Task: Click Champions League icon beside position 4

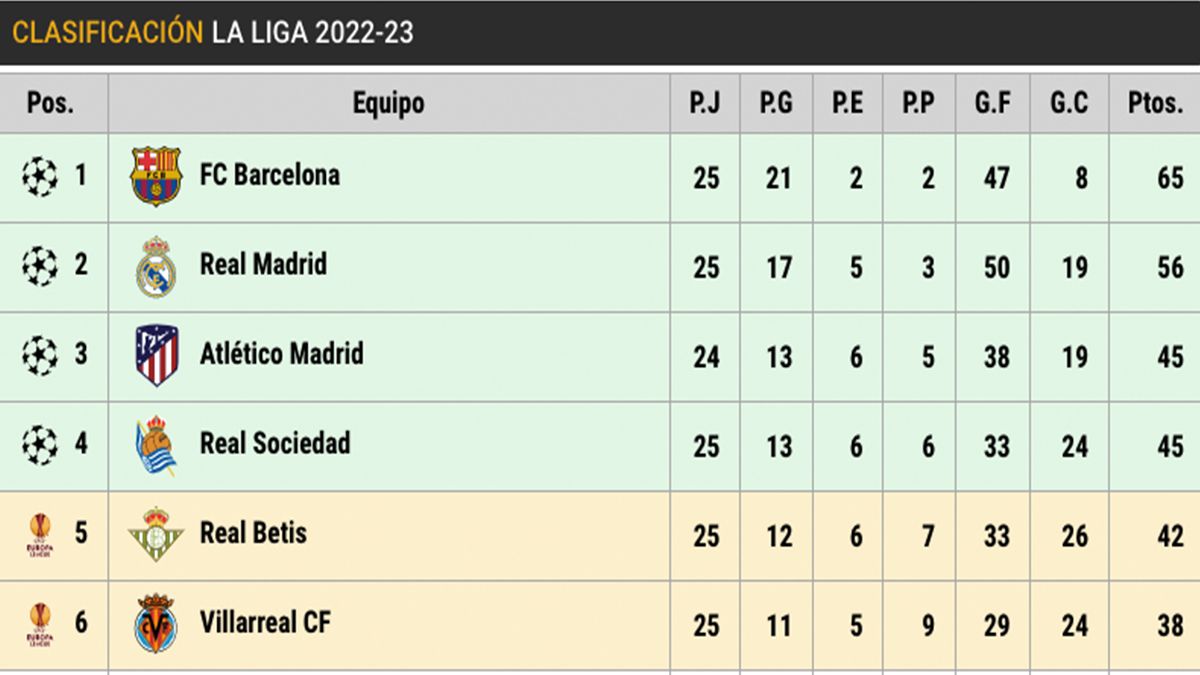Action: (40, 445)
